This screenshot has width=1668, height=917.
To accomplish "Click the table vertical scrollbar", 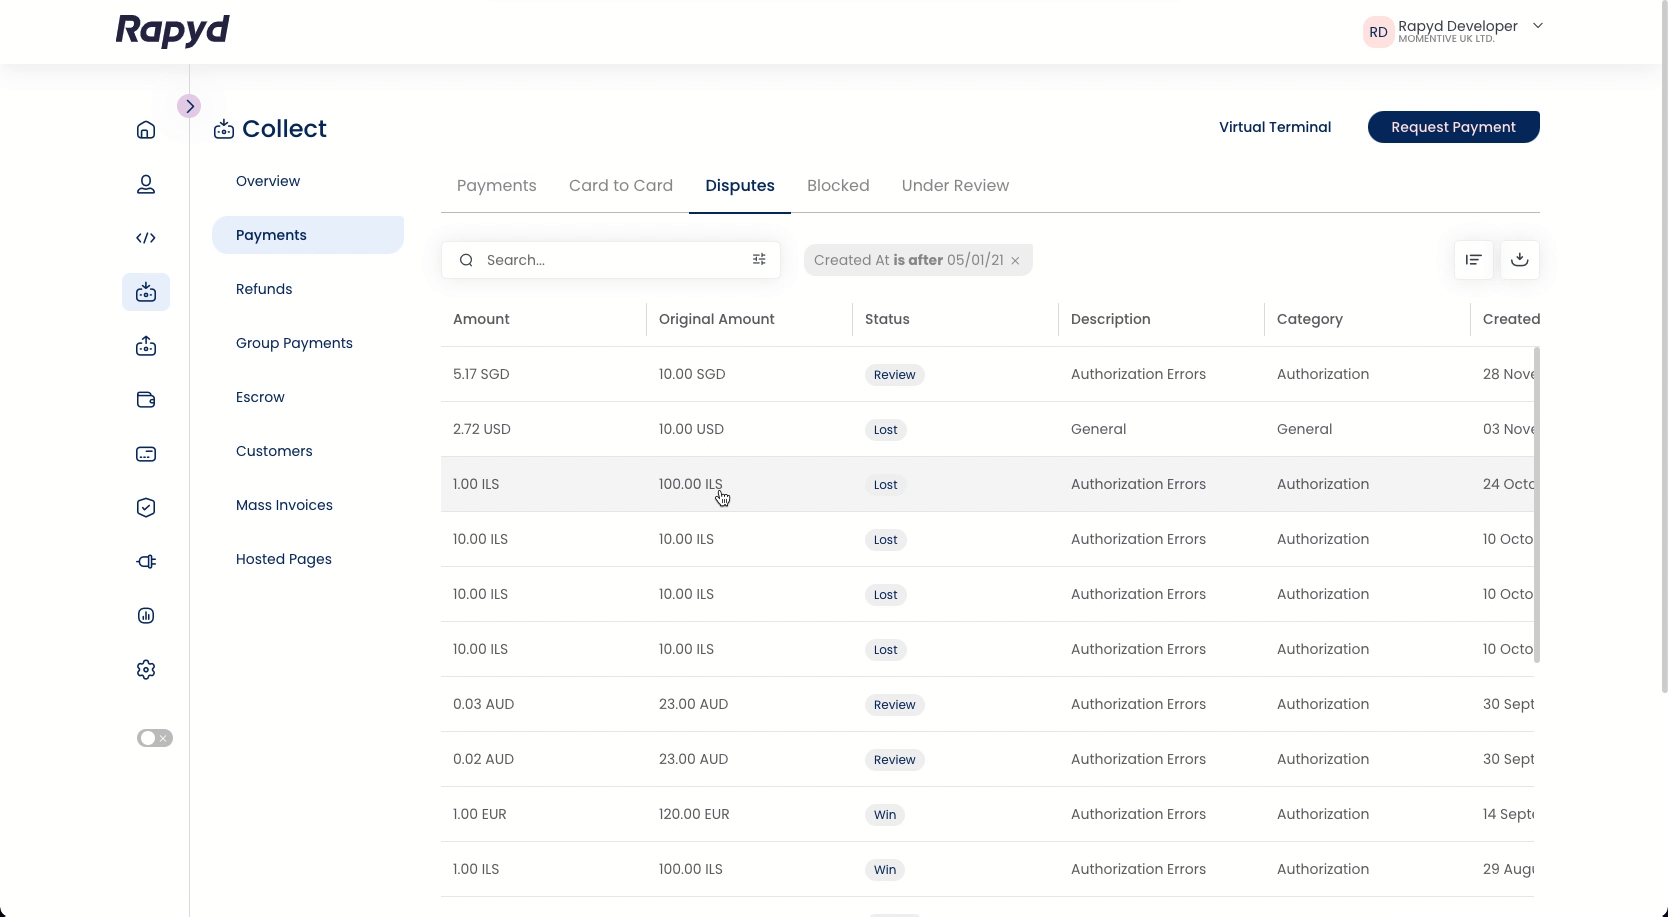I will click(x=1537, y=505).
